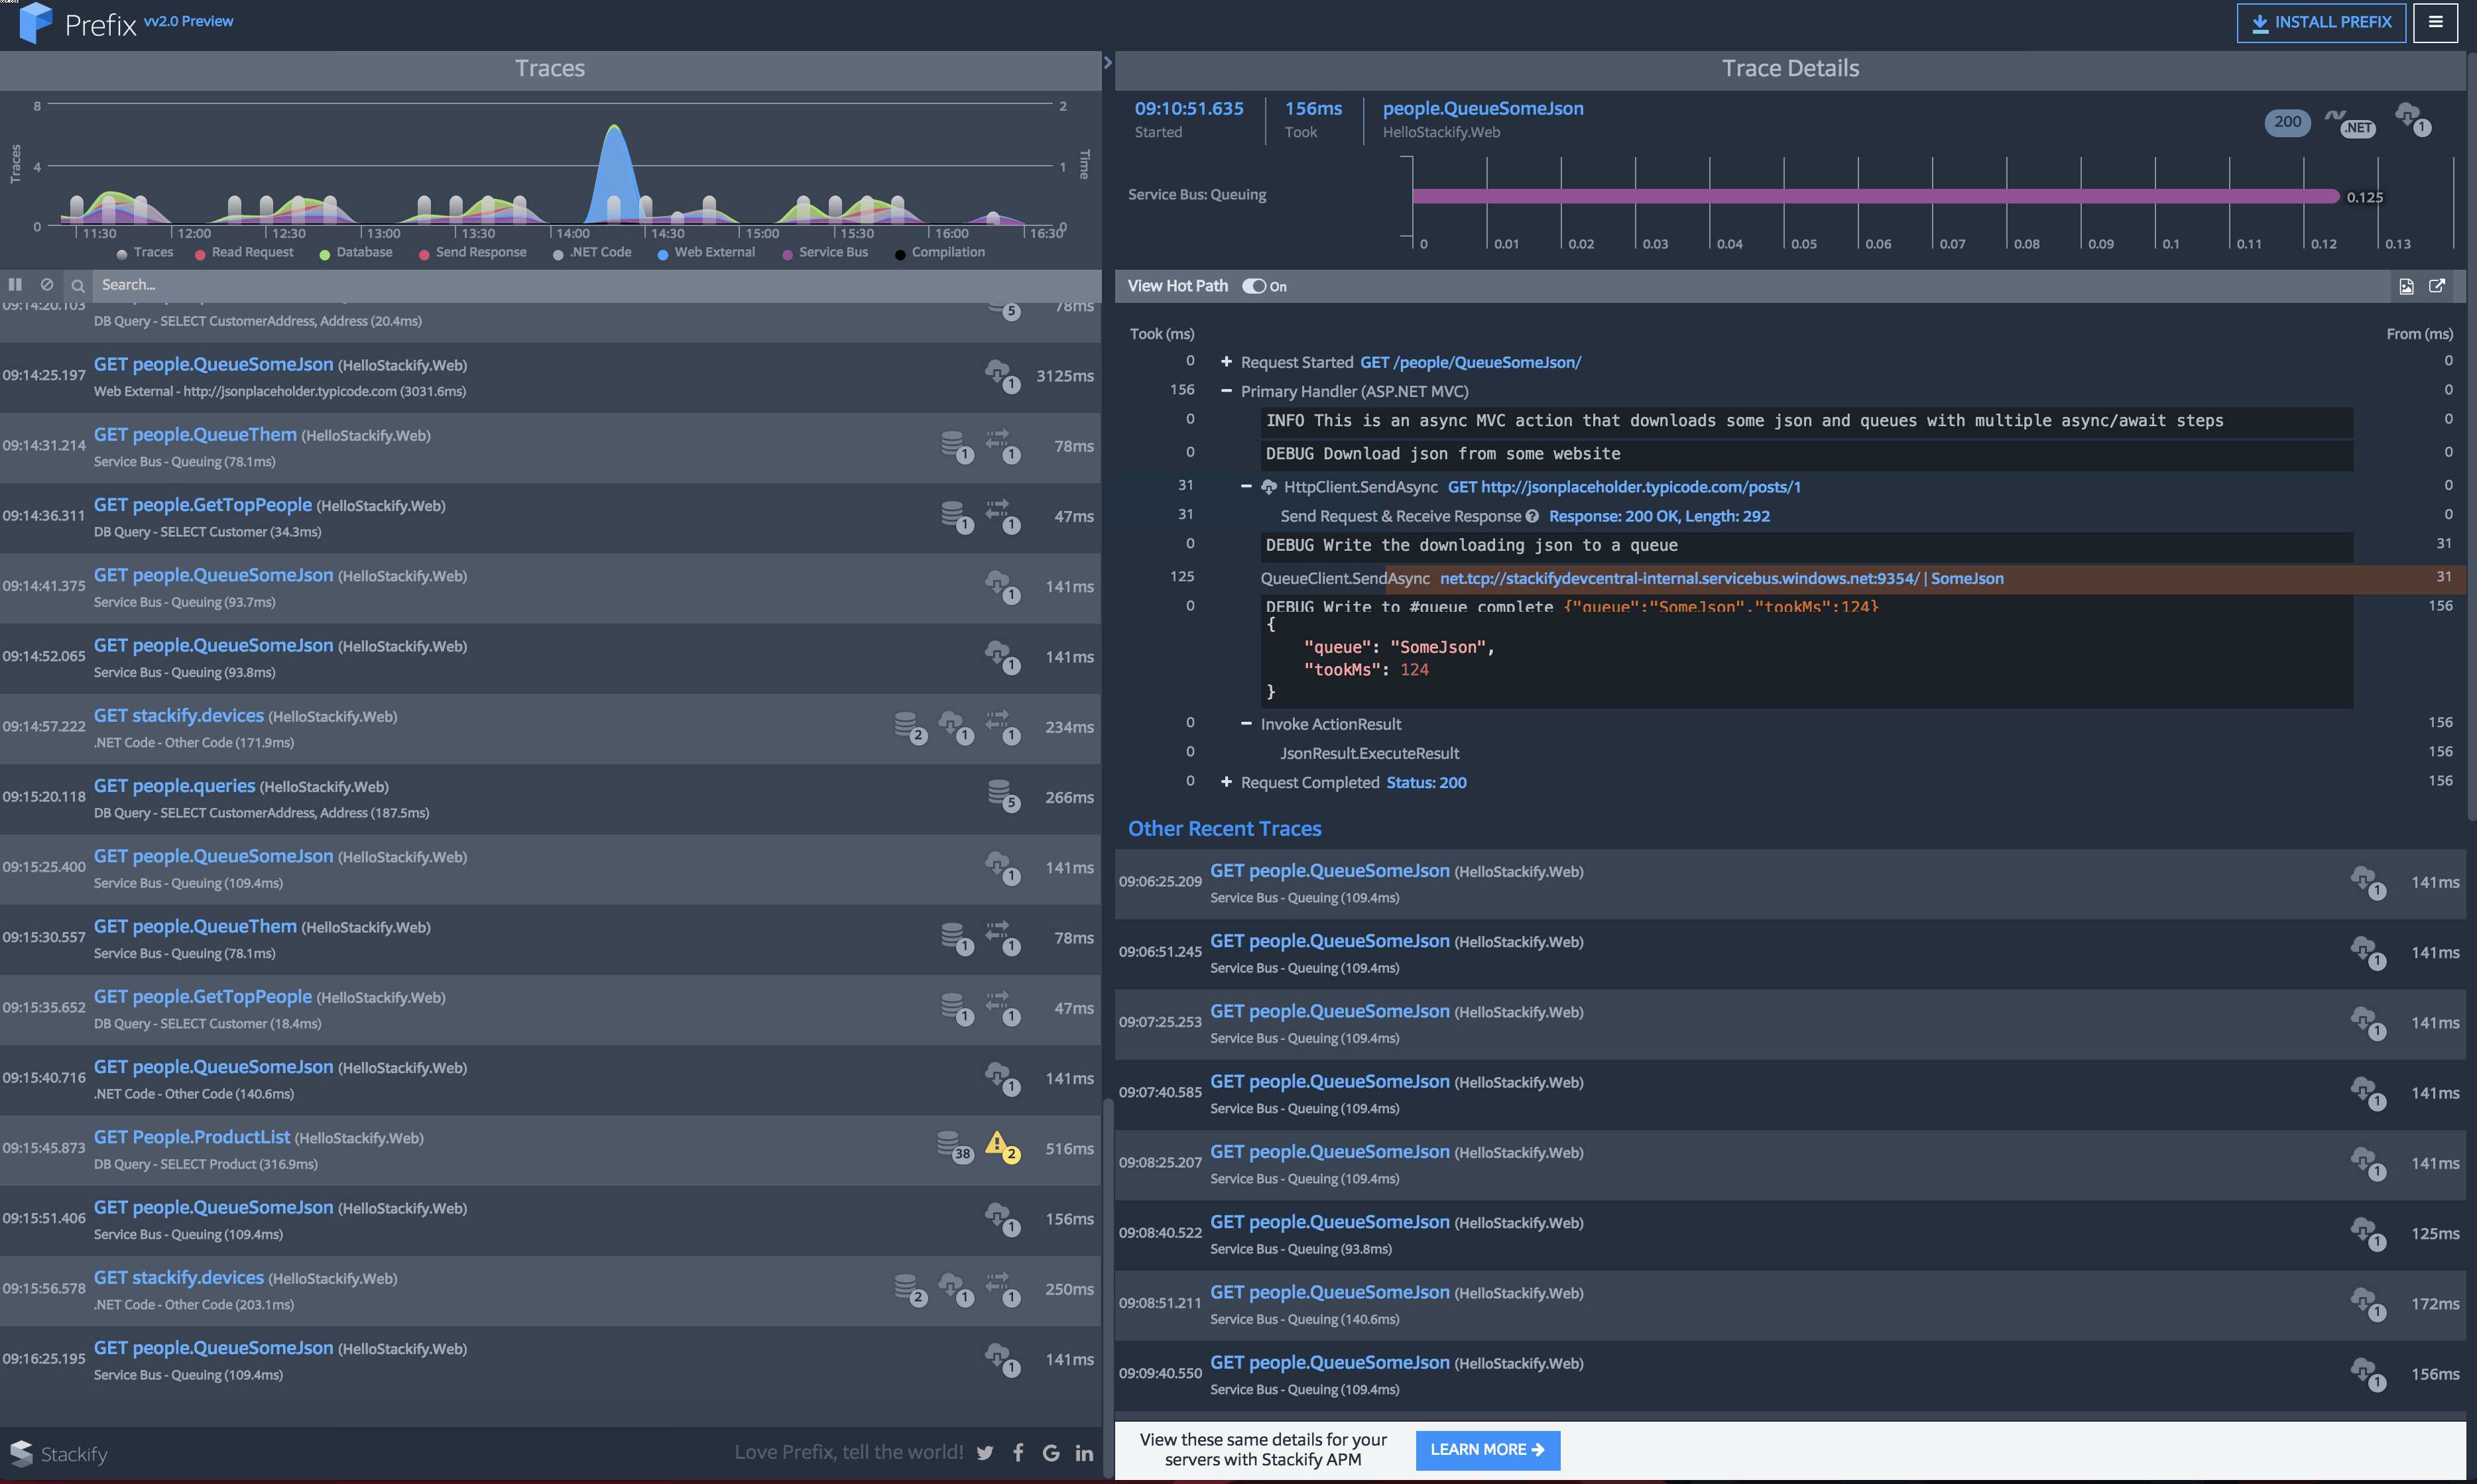This screenshot has height=1484, width=2477.
Task: Open the recent trace at 09:08:40.522
Action: click(1790, 1234)
